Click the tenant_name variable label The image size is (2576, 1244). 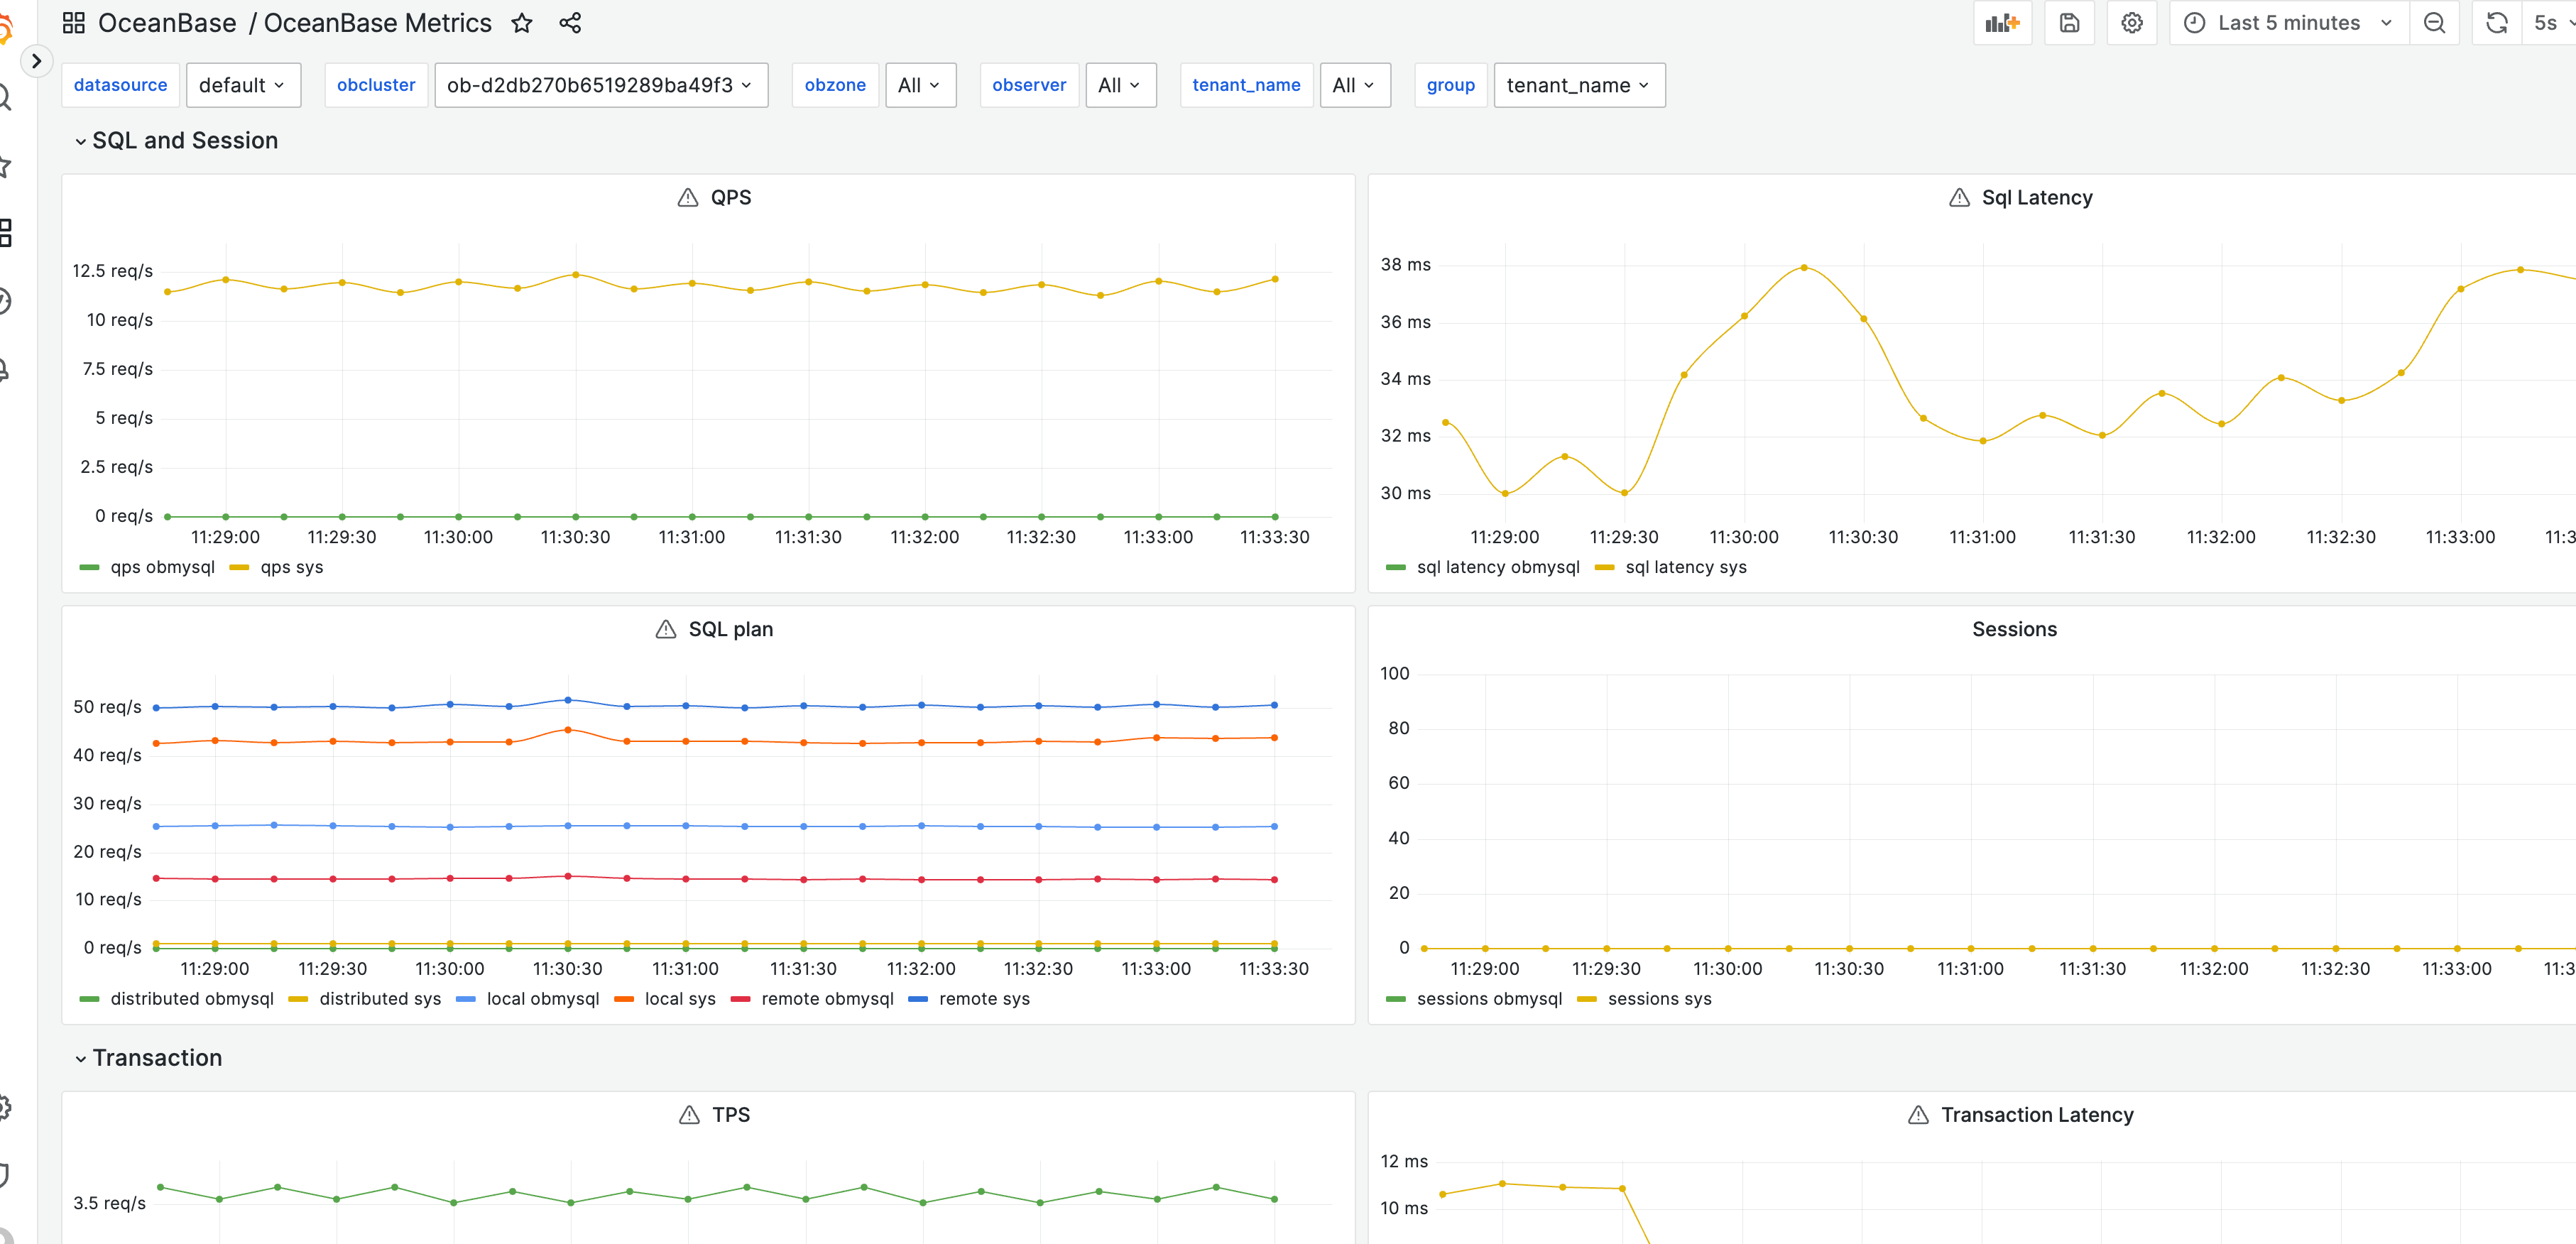point(1246,85)
